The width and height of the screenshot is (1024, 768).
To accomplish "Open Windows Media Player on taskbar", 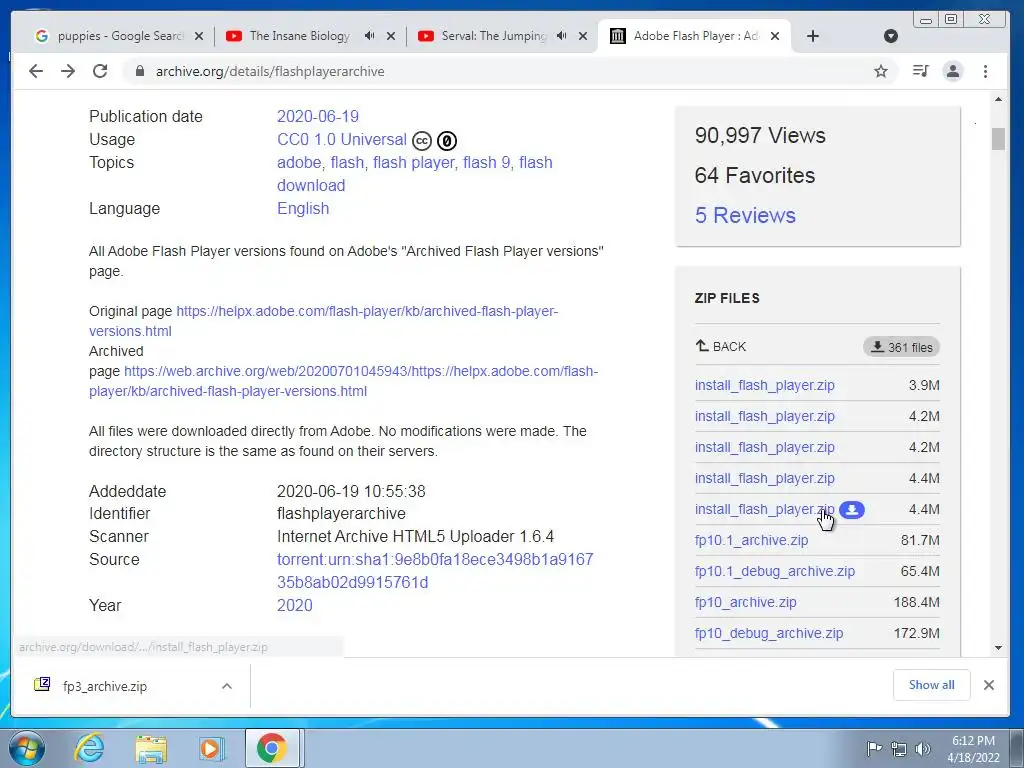I will pos(211,748).
